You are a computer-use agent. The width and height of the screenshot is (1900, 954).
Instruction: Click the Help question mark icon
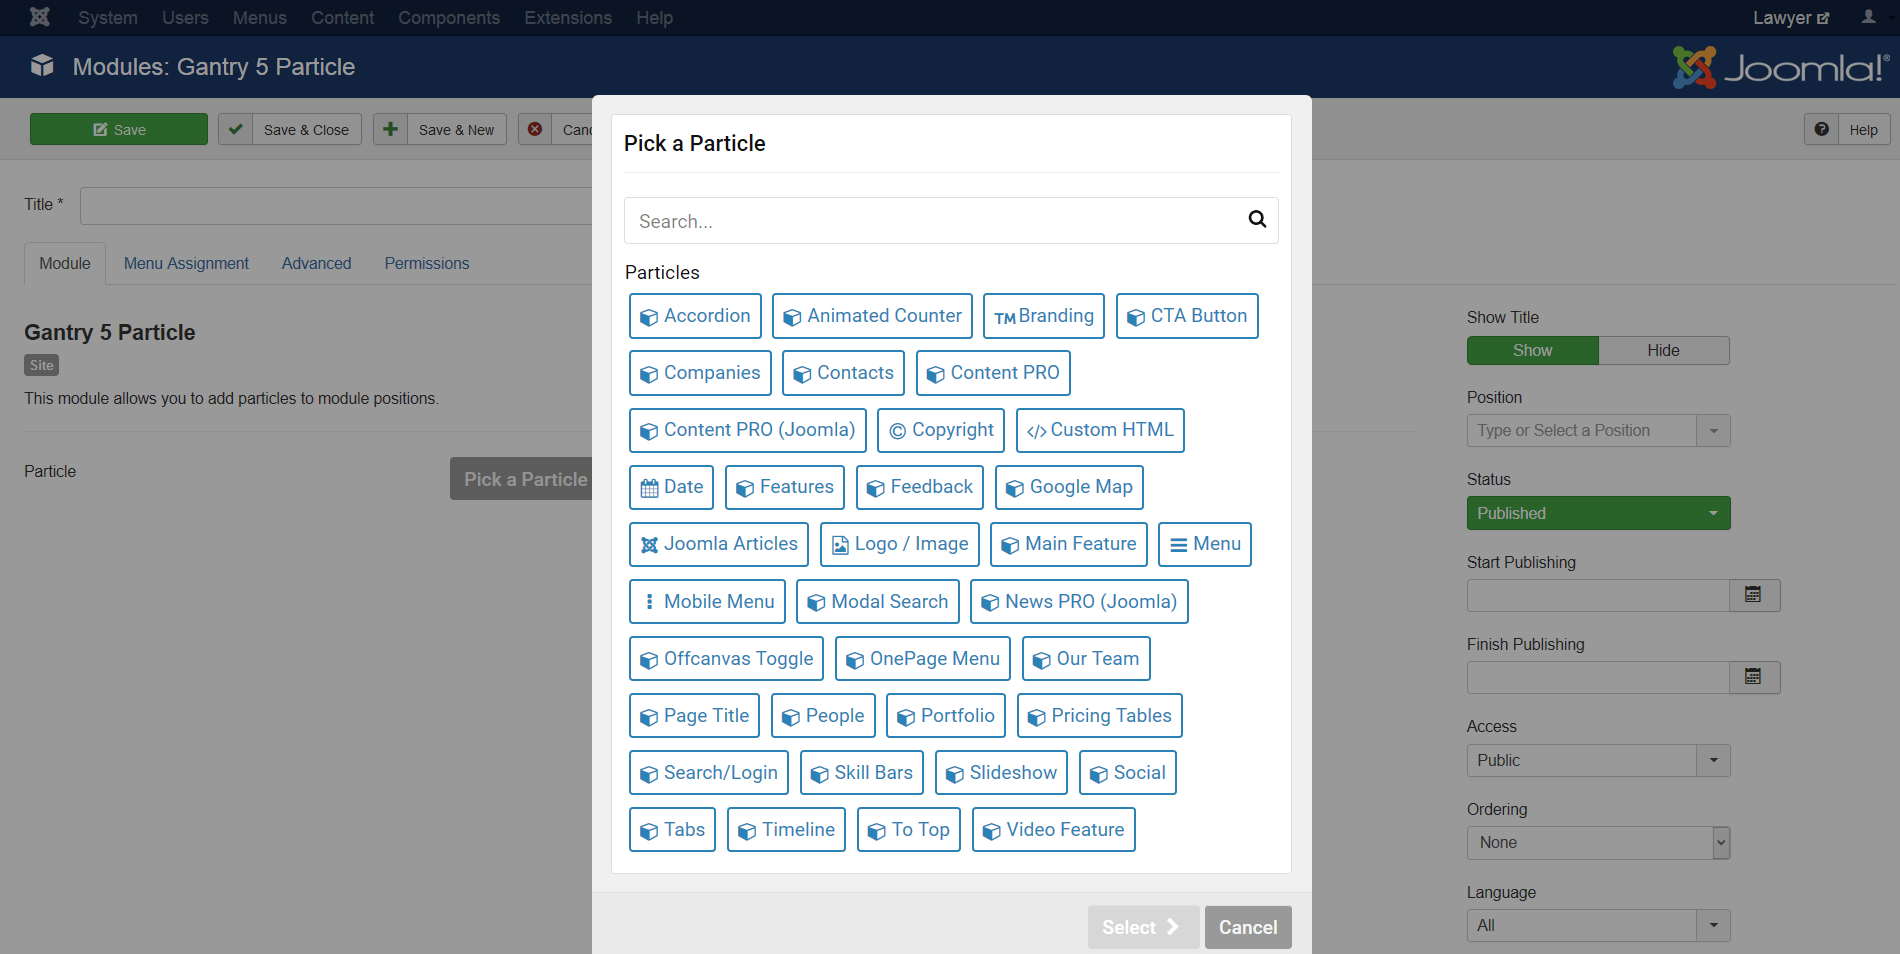click(1821, 129)
